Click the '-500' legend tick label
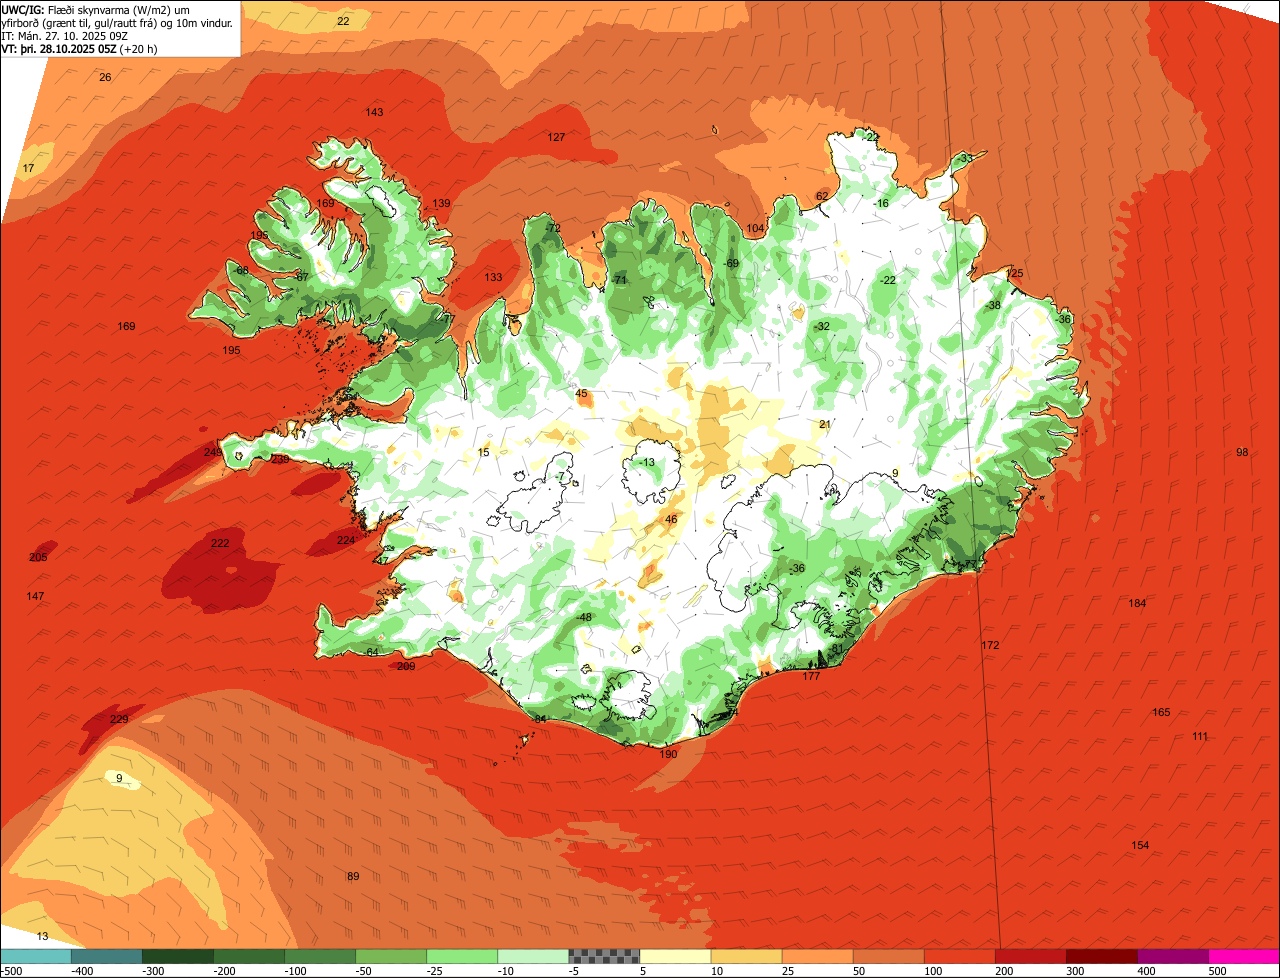1280x978 pixels. pos(12,971)
